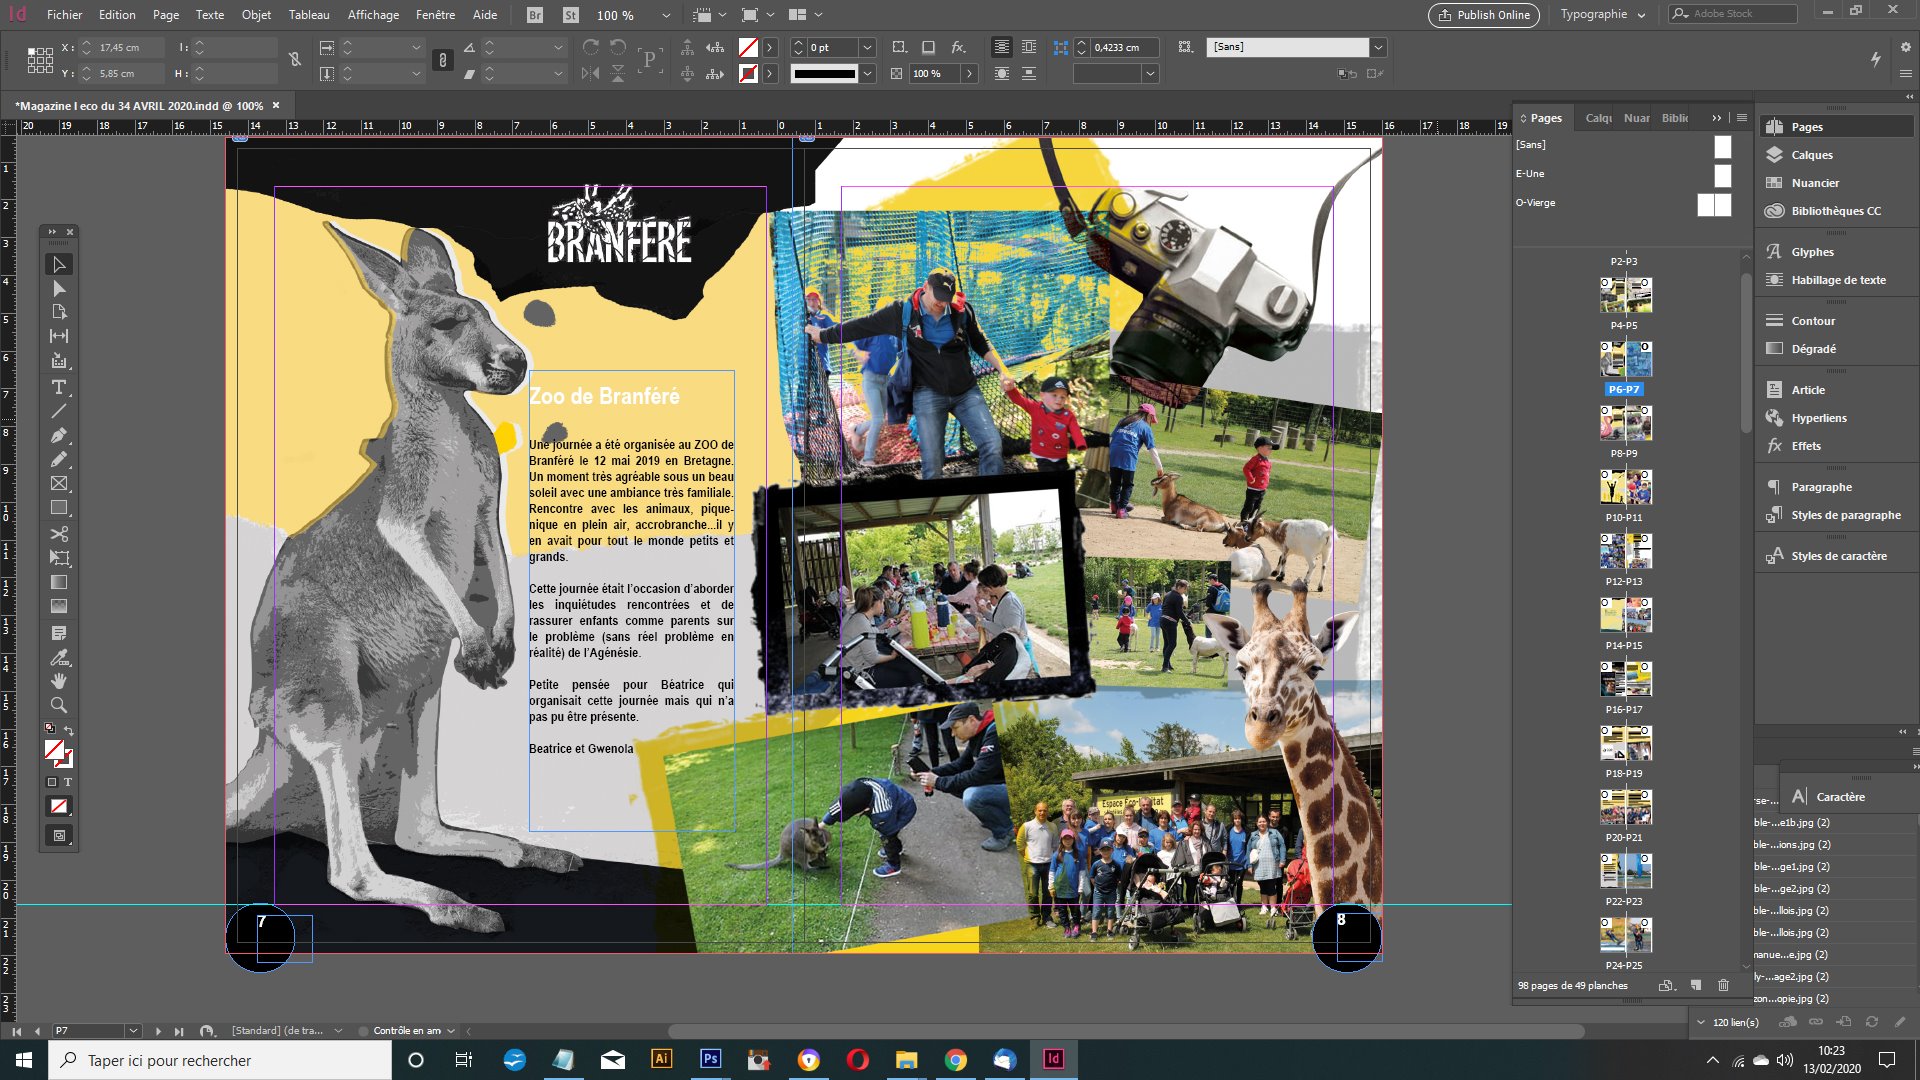This screenshot has width=1920, height=1080.
Task: Toggle screen view mode button in tools
Action: click(59, 835)
